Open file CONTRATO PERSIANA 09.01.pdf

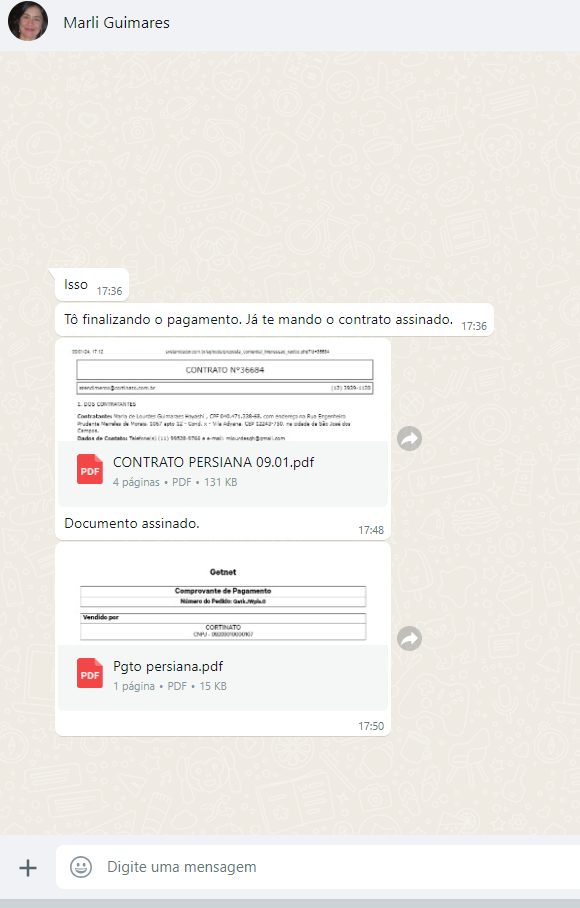coord(214,462)
